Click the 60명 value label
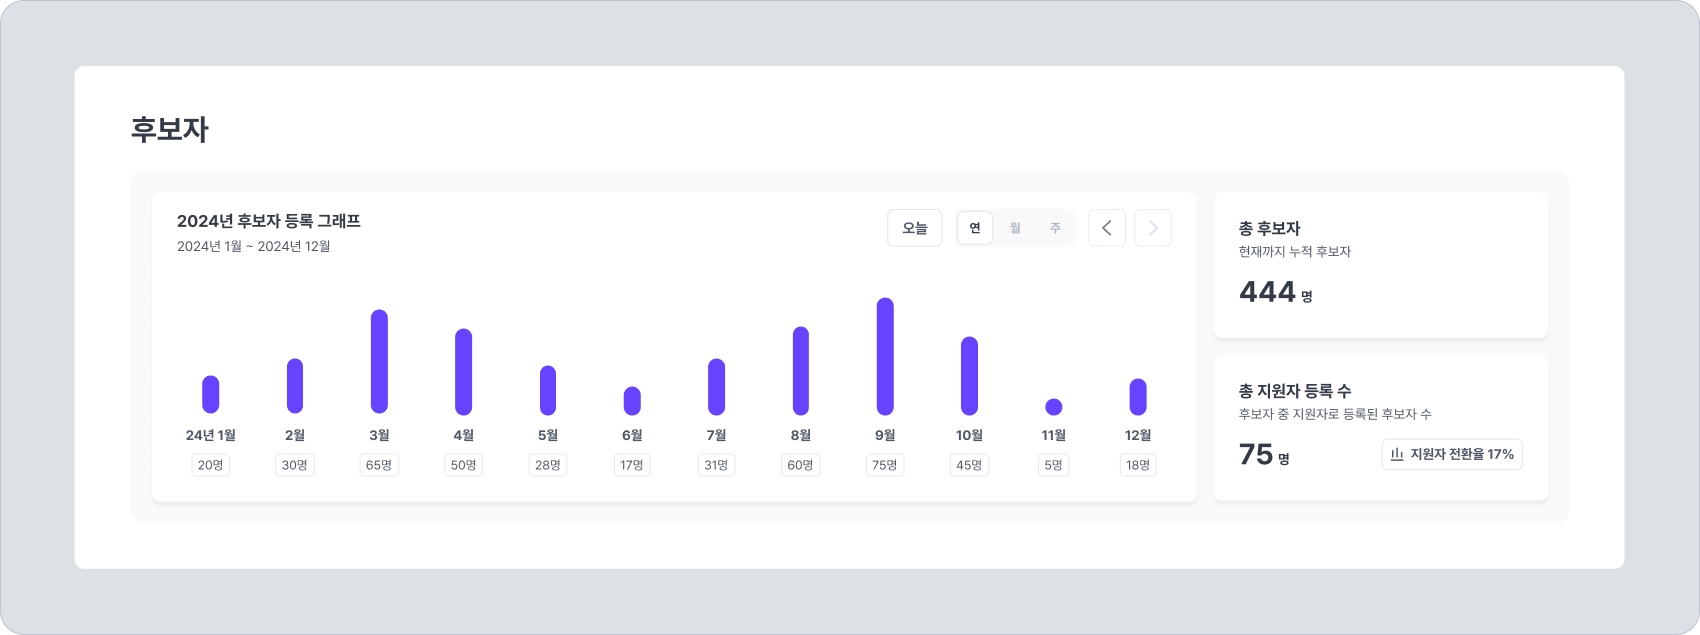1700x635 pixels. [x=801, y=465]
